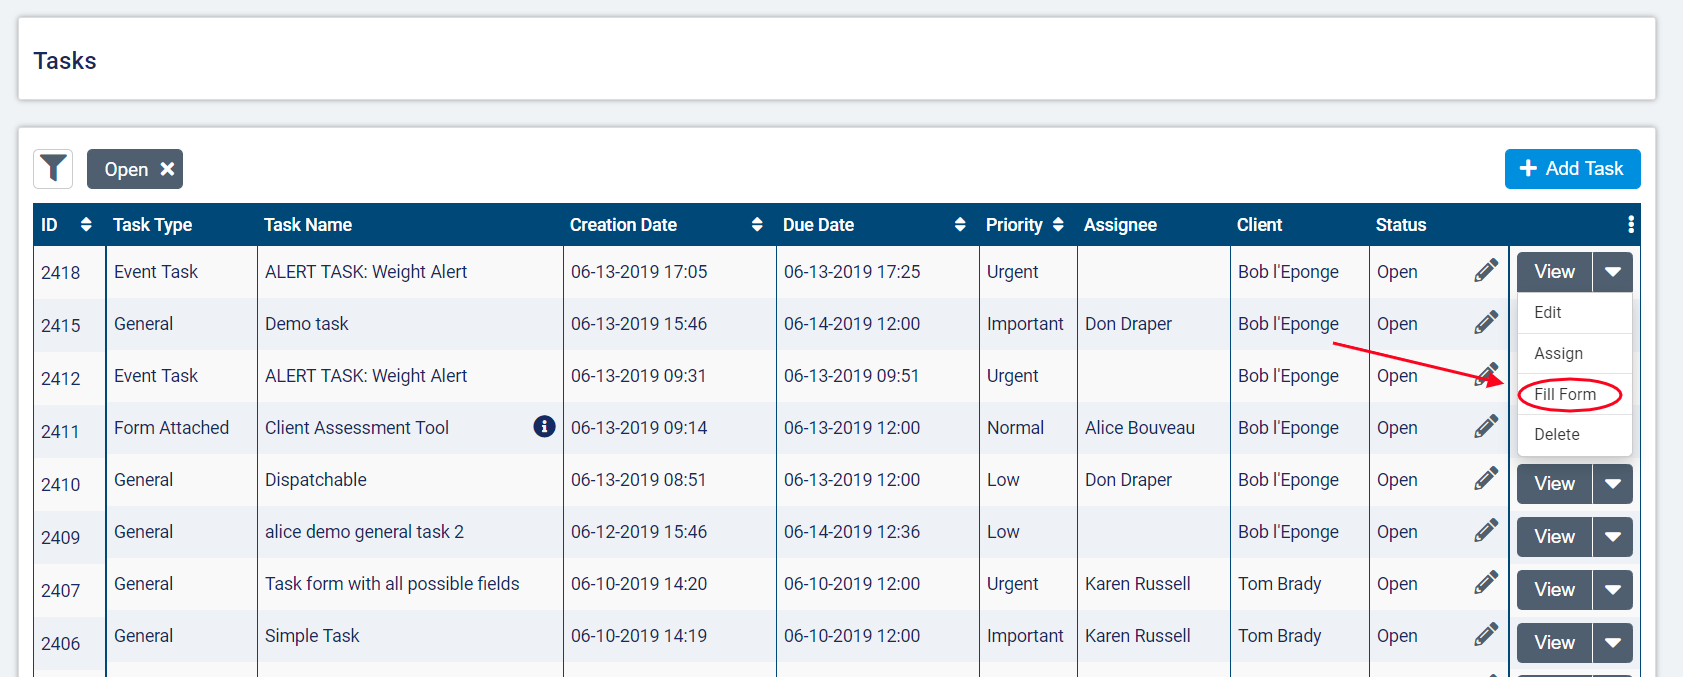Edit task 2411 using pencil icon
1683x677 pixels.
pyautogui.click(x=1486, y=427)
